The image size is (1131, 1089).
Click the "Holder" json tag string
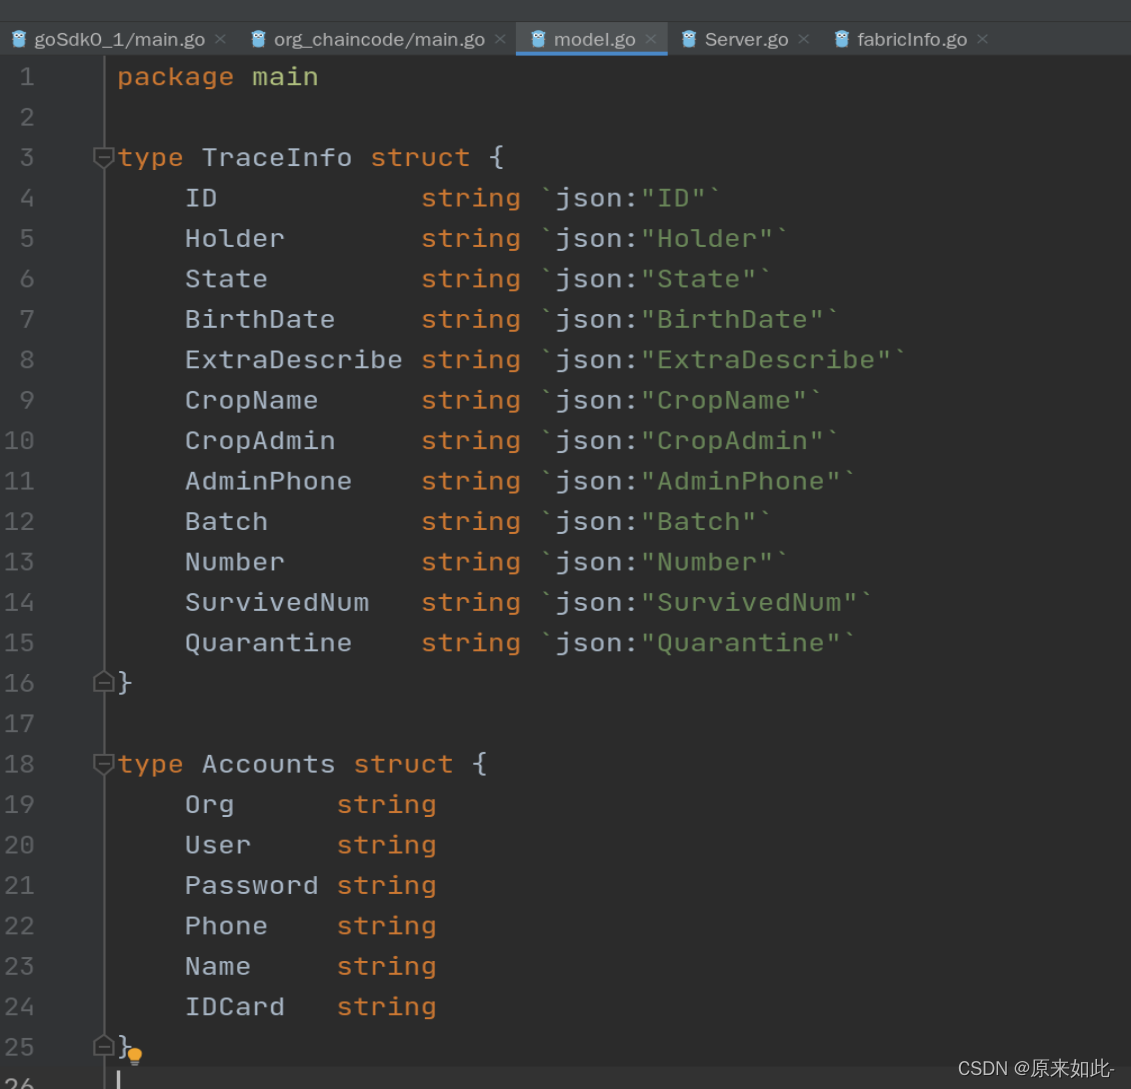pyautogui.click(x=706, y=239)
